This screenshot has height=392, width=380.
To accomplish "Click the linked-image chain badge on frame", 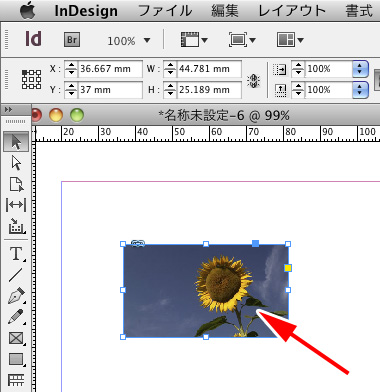I will pyautogui.click(x=138, y=244).
